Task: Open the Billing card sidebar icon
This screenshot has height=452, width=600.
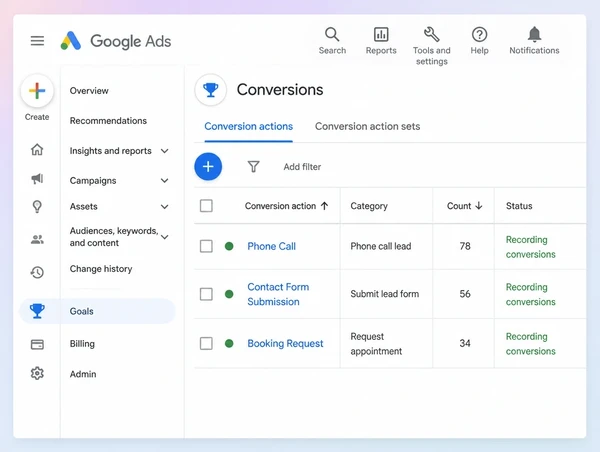Action: point(37,344)
